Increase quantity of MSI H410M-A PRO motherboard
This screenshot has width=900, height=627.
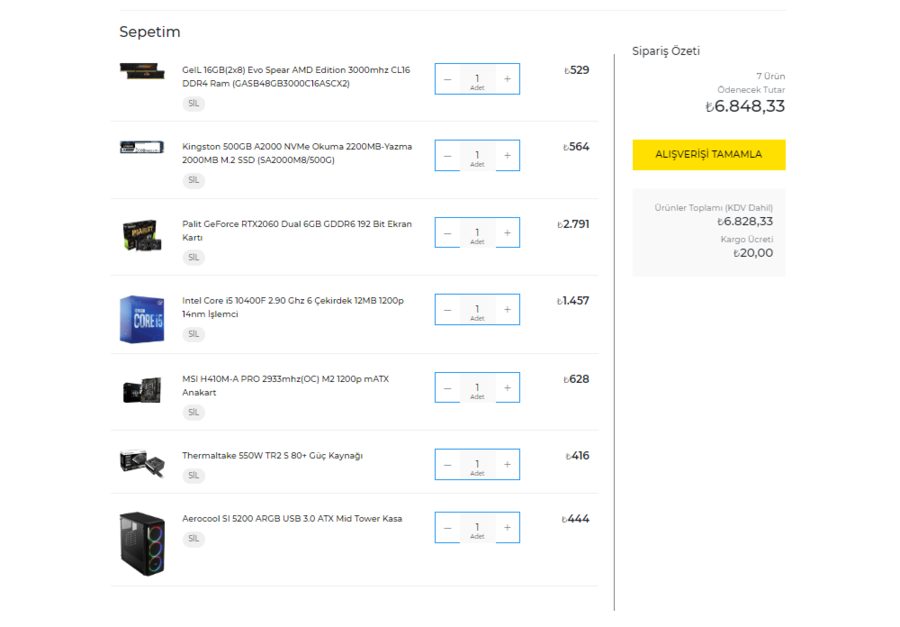[507, 388]
